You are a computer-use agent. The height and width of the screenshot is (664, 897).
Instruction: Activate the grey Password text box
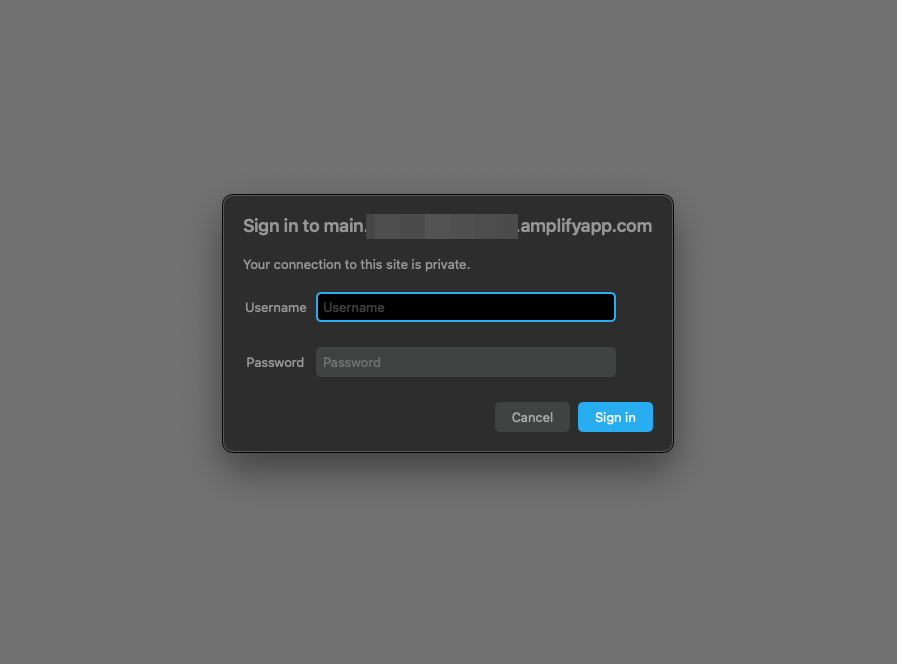click(466, 362)
